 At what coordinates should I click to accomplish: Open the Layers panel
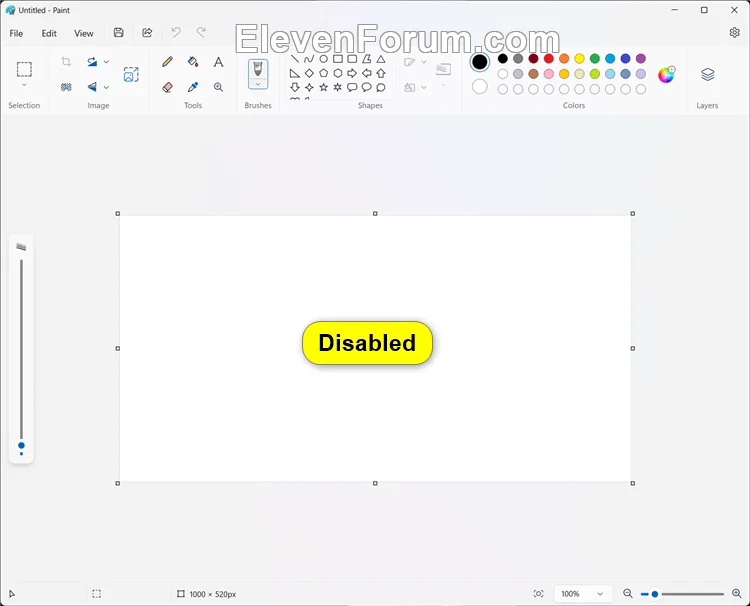coord(707,74)
